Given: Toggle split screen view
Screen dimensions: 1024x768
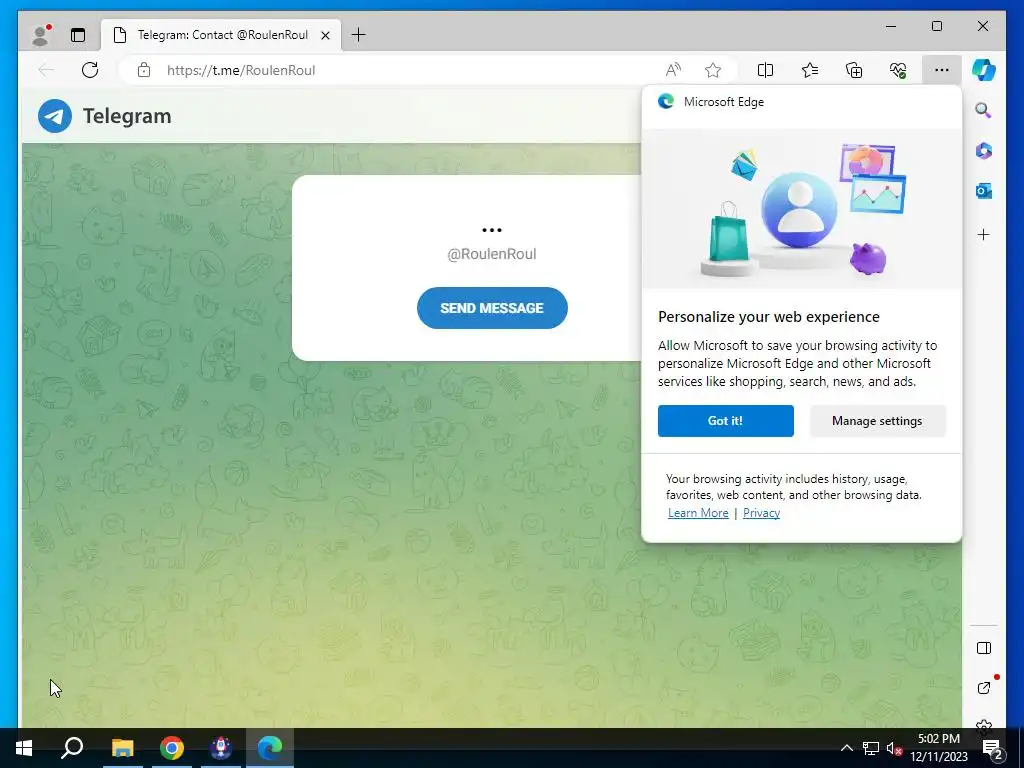Looking at the screenshot, I should point(765,70).
